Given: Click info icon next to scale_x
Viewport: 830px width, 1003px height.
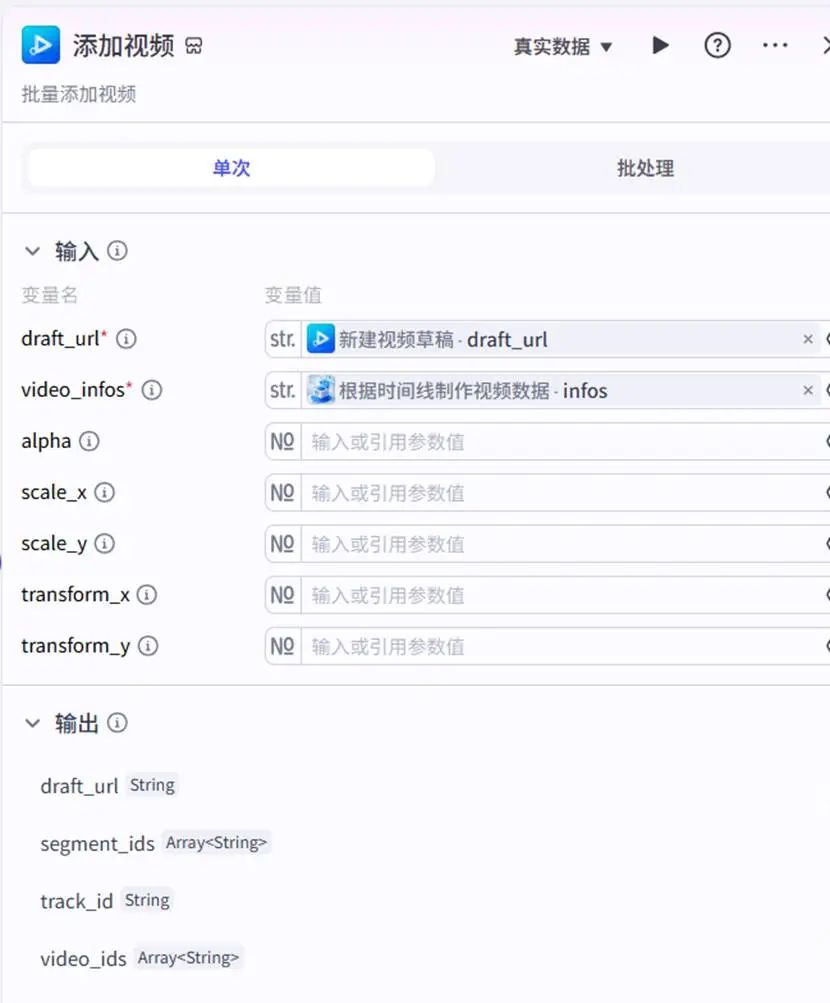Looking at the screenshot, I should 104,492.
